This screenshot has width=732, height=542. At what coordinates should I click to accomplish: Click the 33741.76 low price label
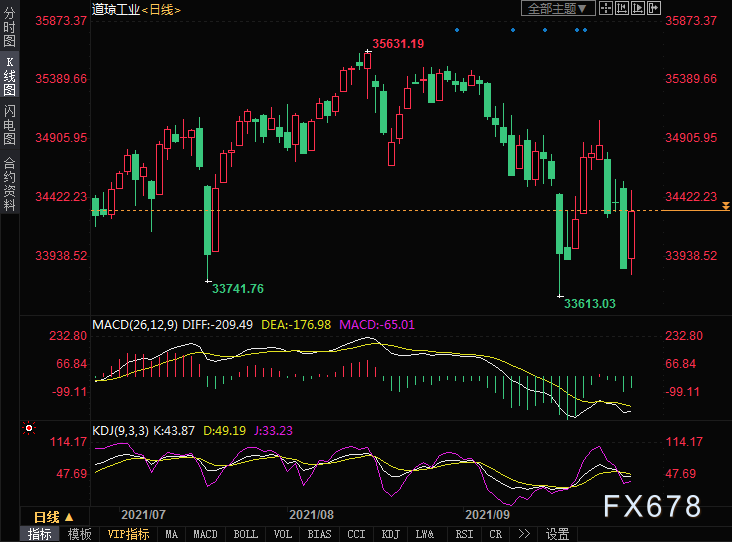[x=238, y=289]
